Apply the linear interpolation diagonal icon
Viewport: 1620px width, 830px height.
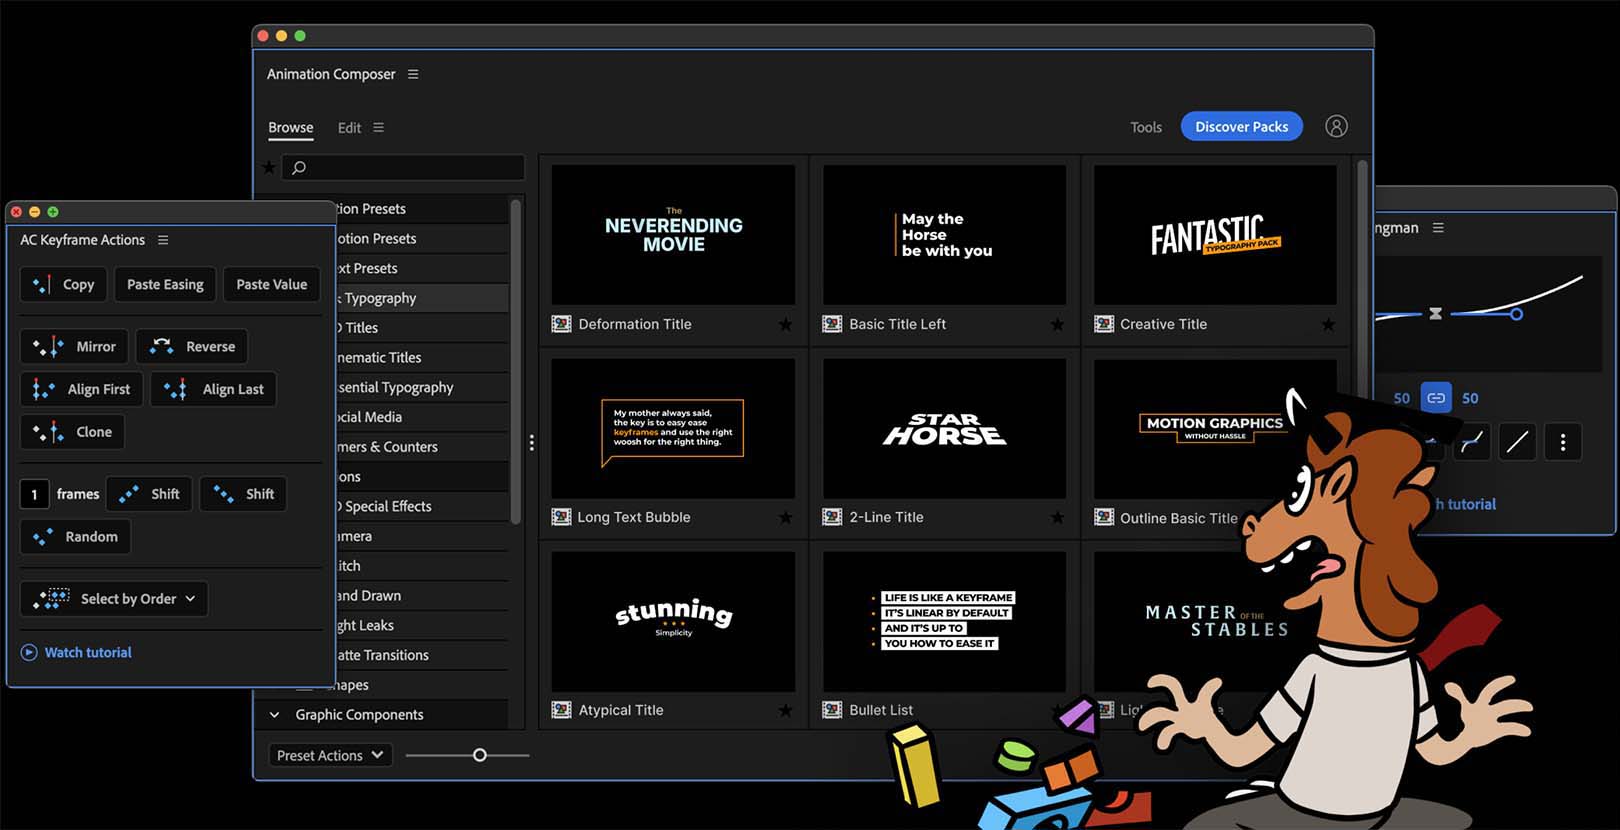coord(1517,442)
